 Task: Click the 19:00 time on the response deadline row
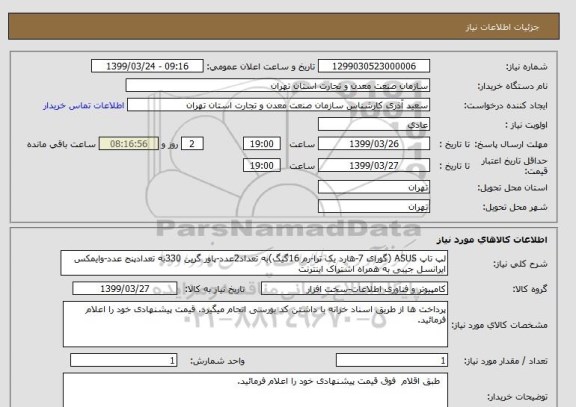(x=262, y=144)
